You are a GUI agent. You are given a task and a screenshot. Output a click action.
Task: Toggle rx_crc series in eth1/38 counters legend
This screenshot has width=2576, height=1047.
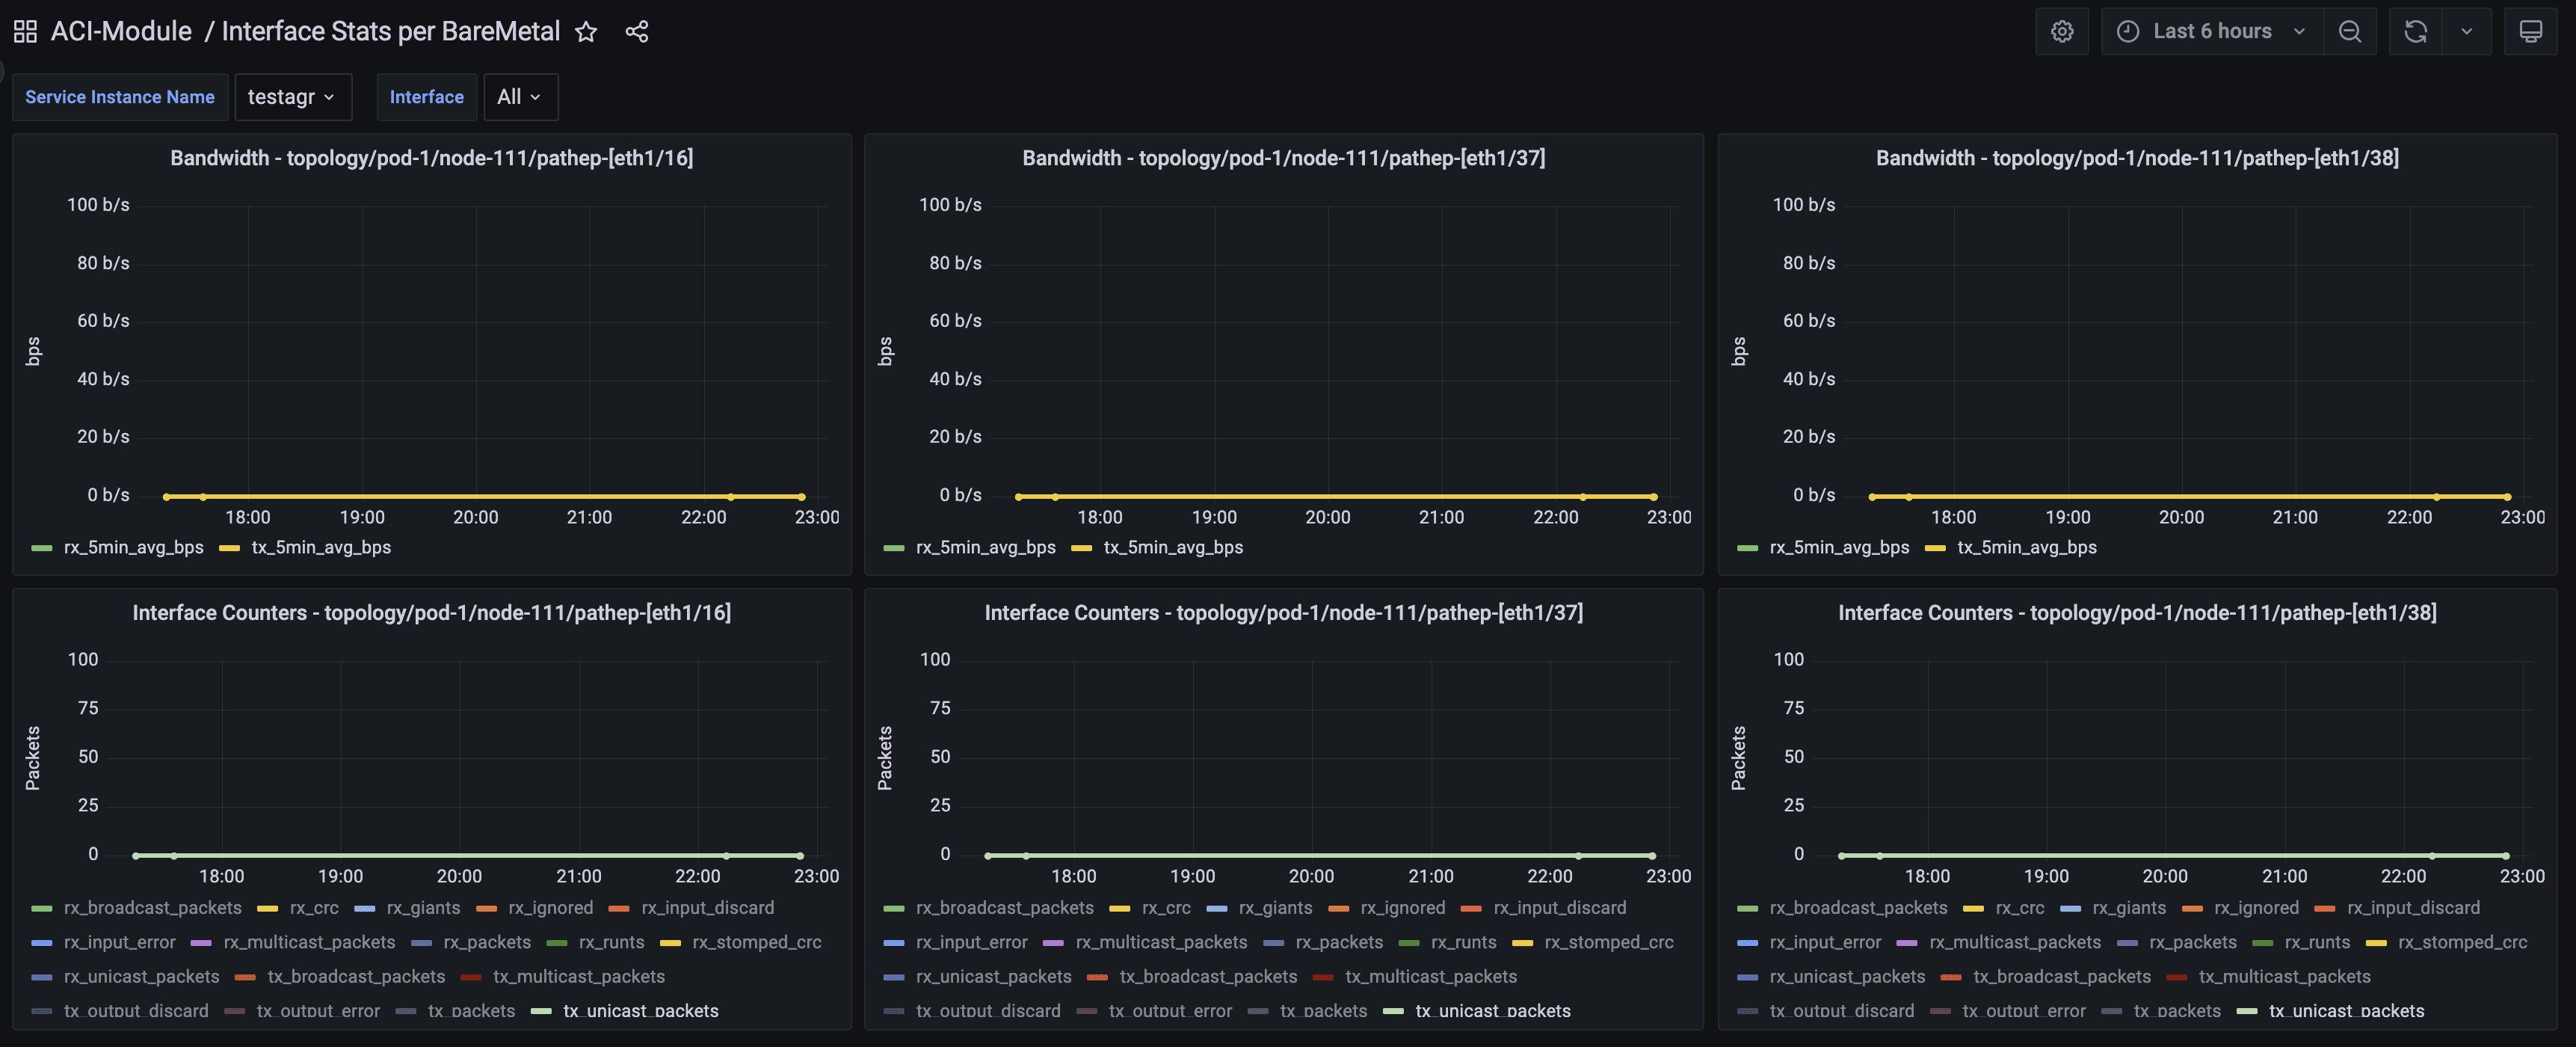coord(2019,908)
